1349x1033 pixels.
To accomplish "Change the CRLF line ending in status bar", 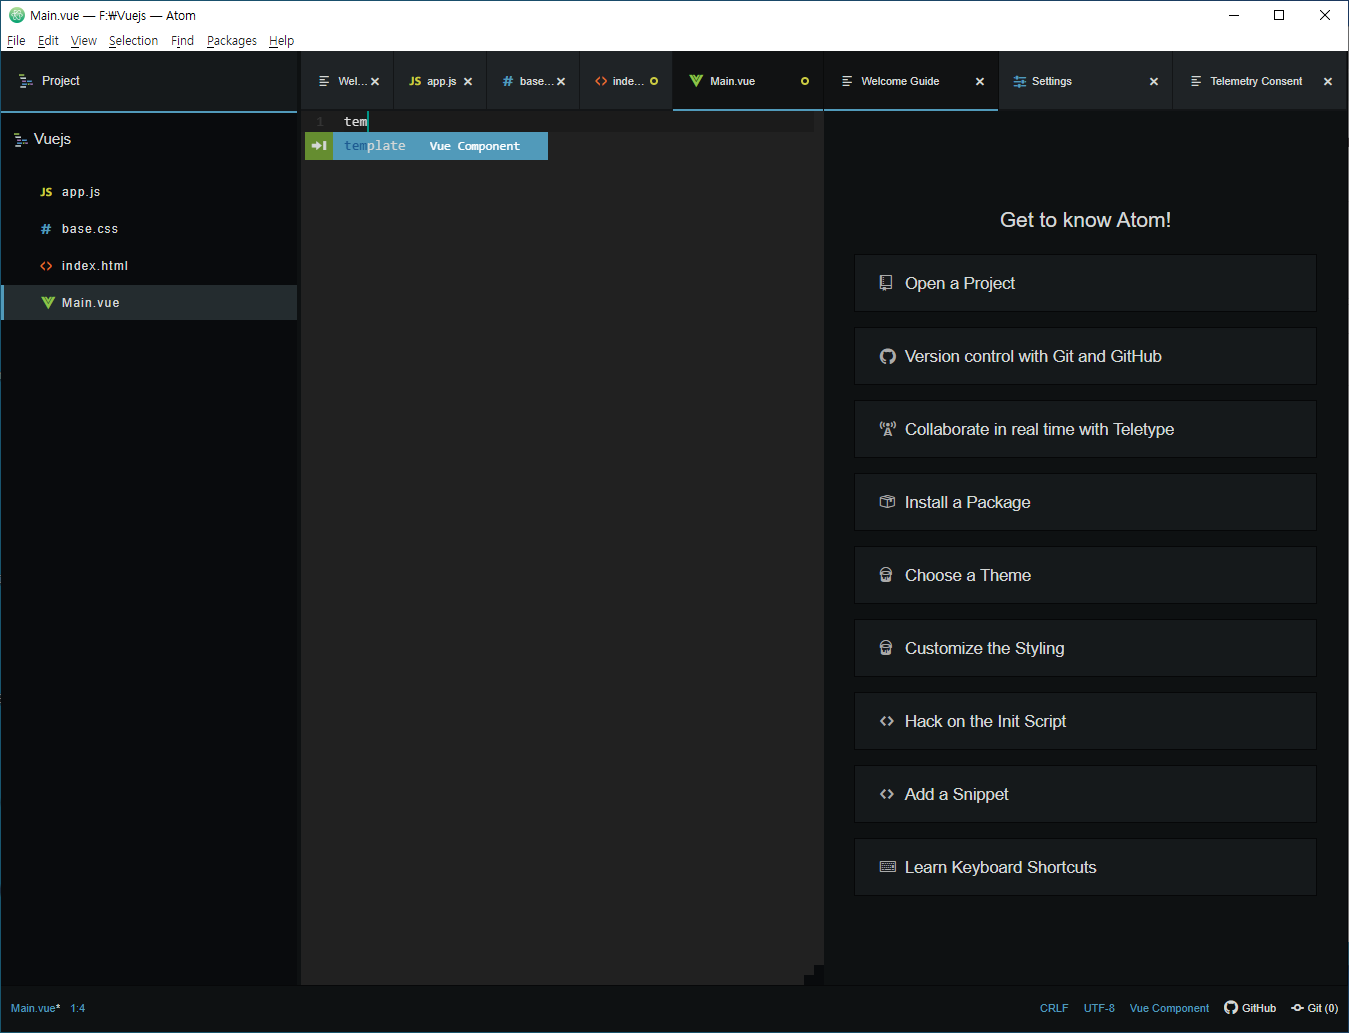I will click(x=1054, y=1008).
